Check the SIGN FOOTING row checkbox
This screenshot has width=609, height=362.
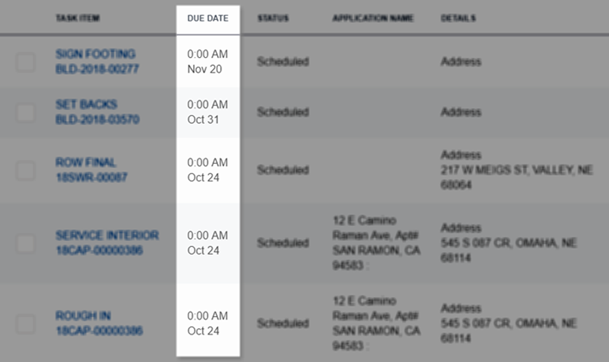[x=26, y=62]
